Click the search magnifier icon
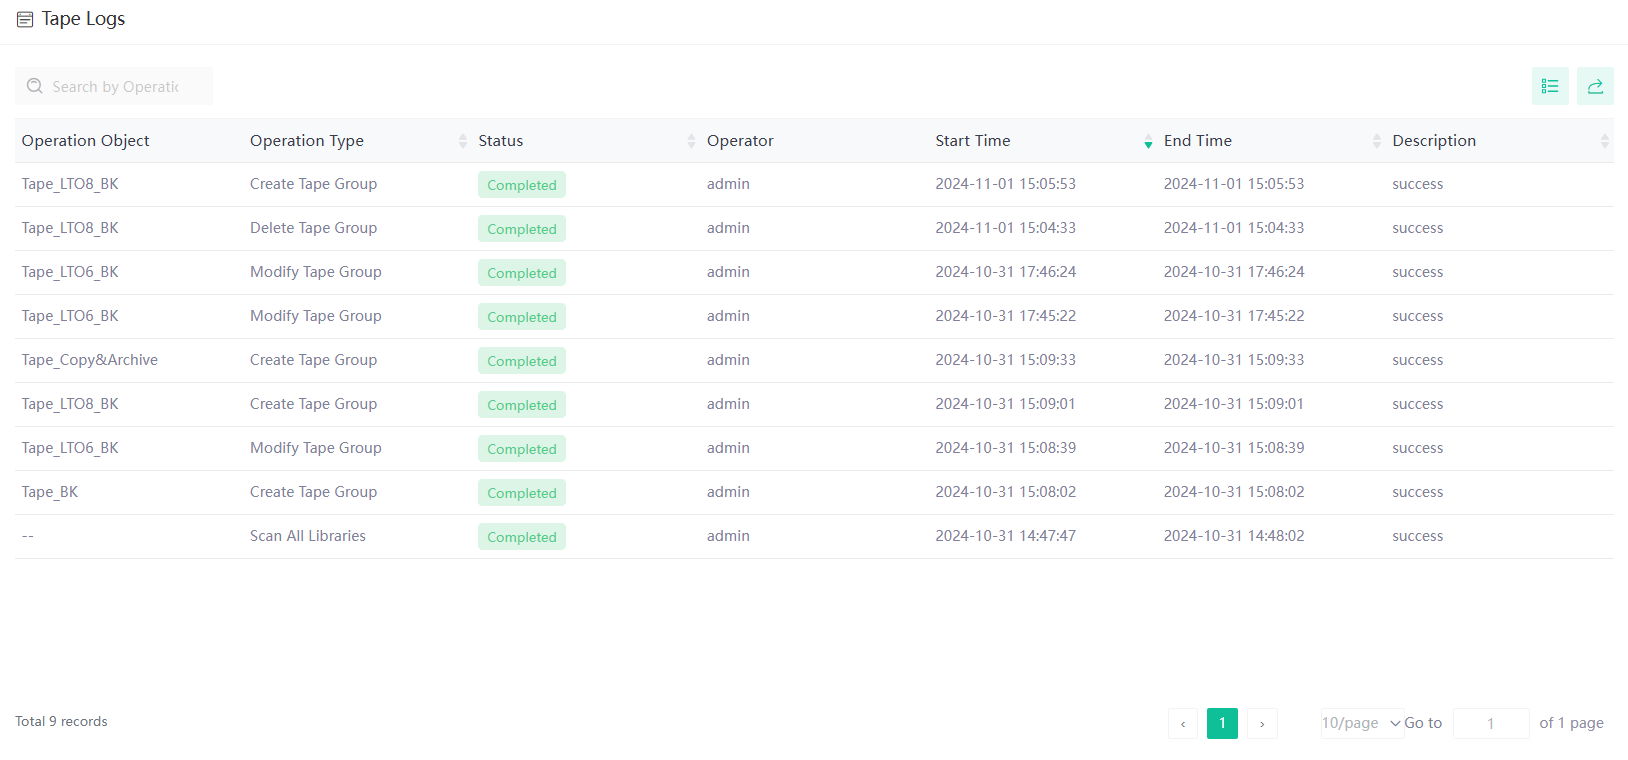 tap(35, 86)
